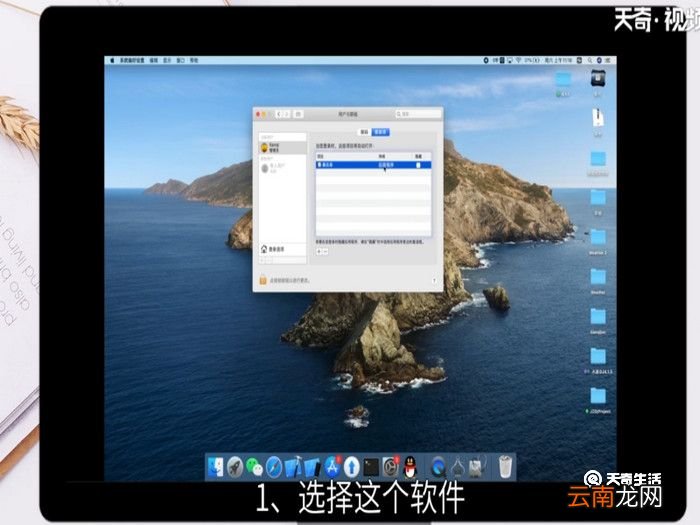Image resolution: width=700 pixels, height=525 pixels.
Task: Open System Preferences gear in Dock
Action: pyautogui.click(x=390, y=467)
